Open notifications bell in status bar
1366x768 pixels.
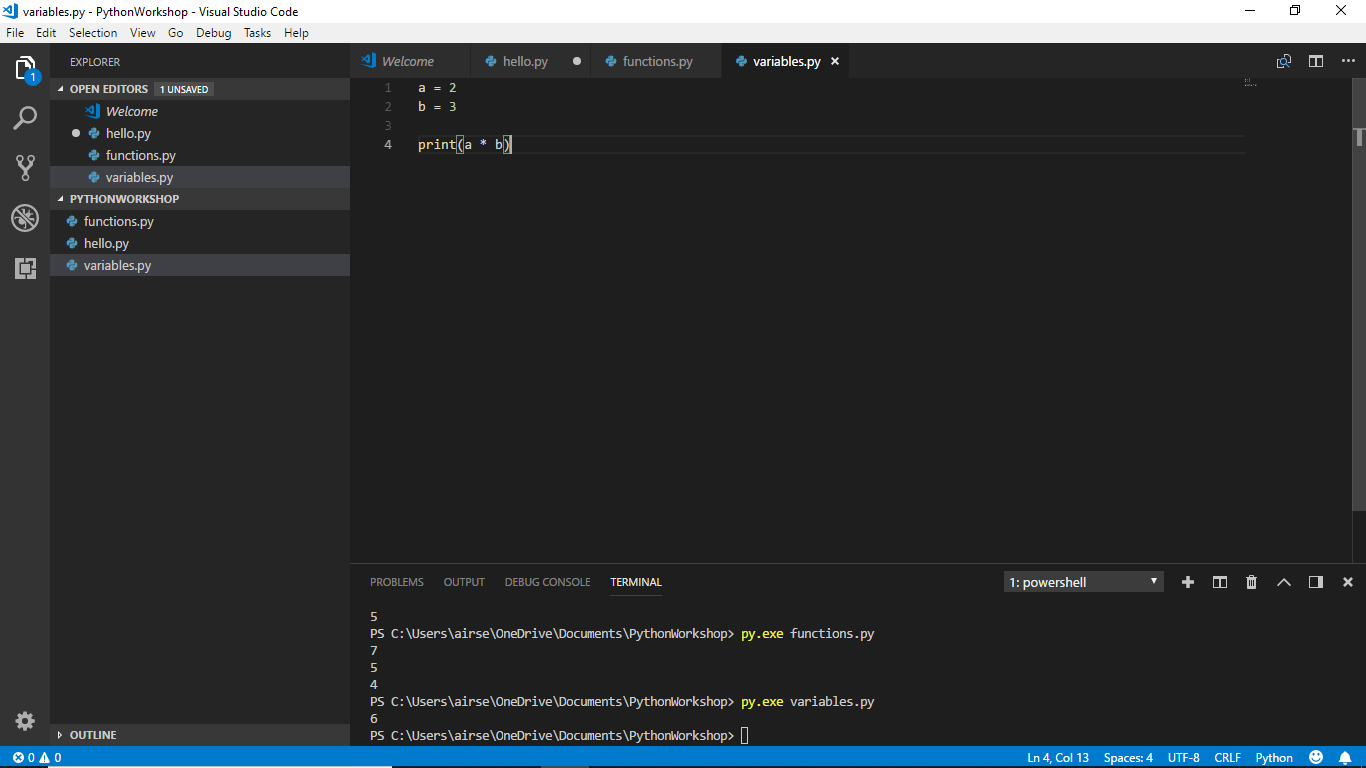[1346, 758]
